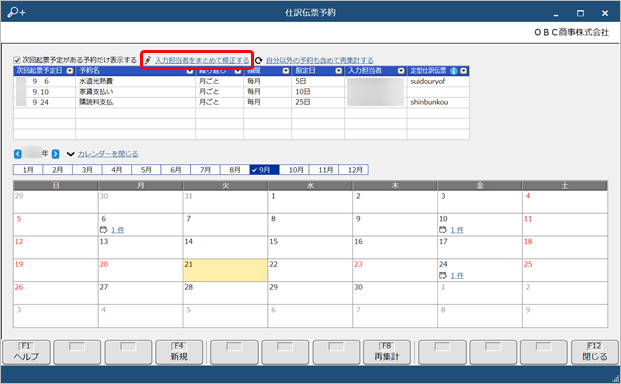Click the suidouryof cell
Screen dimensions: 621x384
tap(438, 81)
